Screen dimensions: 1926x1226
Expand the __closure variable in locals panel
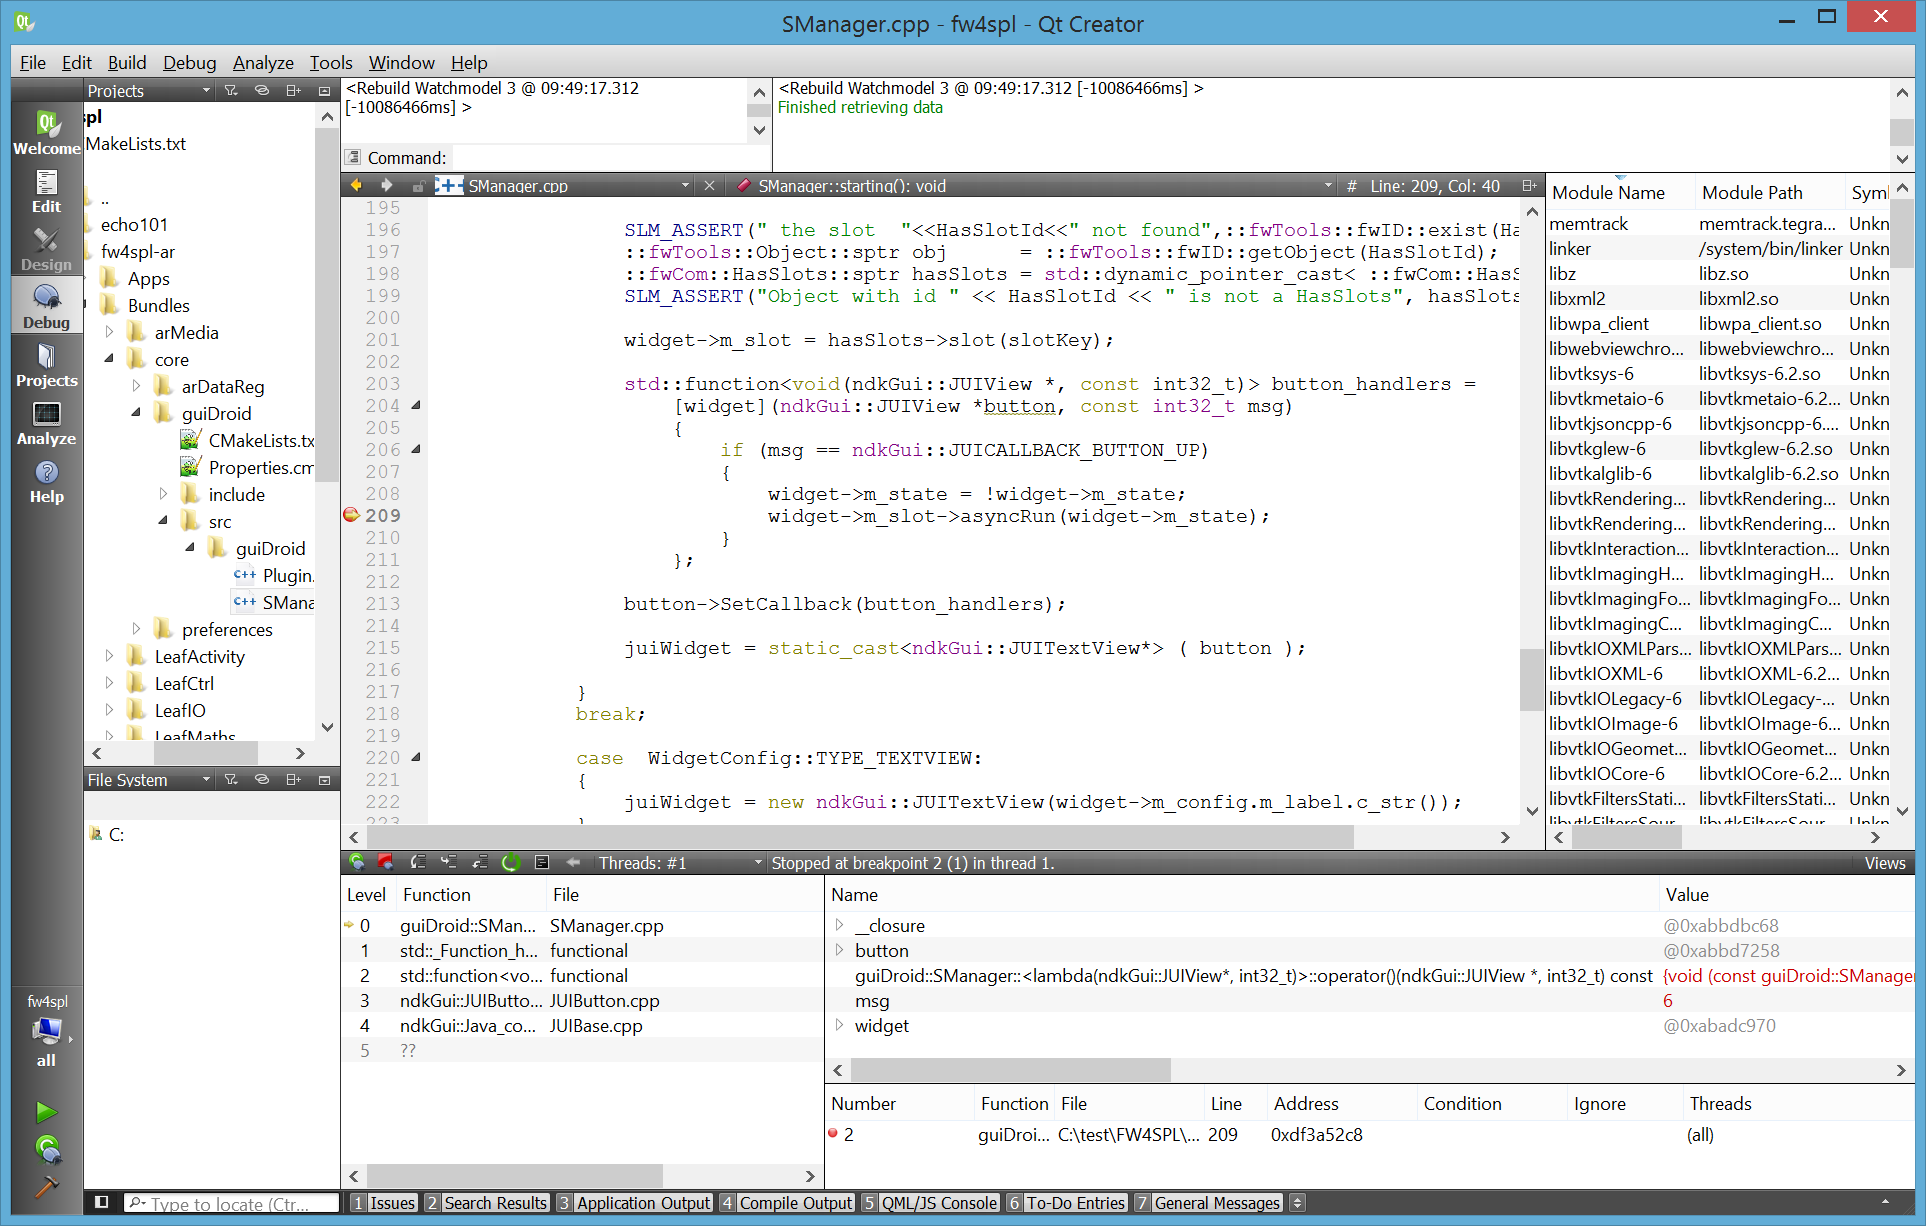pos(839,924)
